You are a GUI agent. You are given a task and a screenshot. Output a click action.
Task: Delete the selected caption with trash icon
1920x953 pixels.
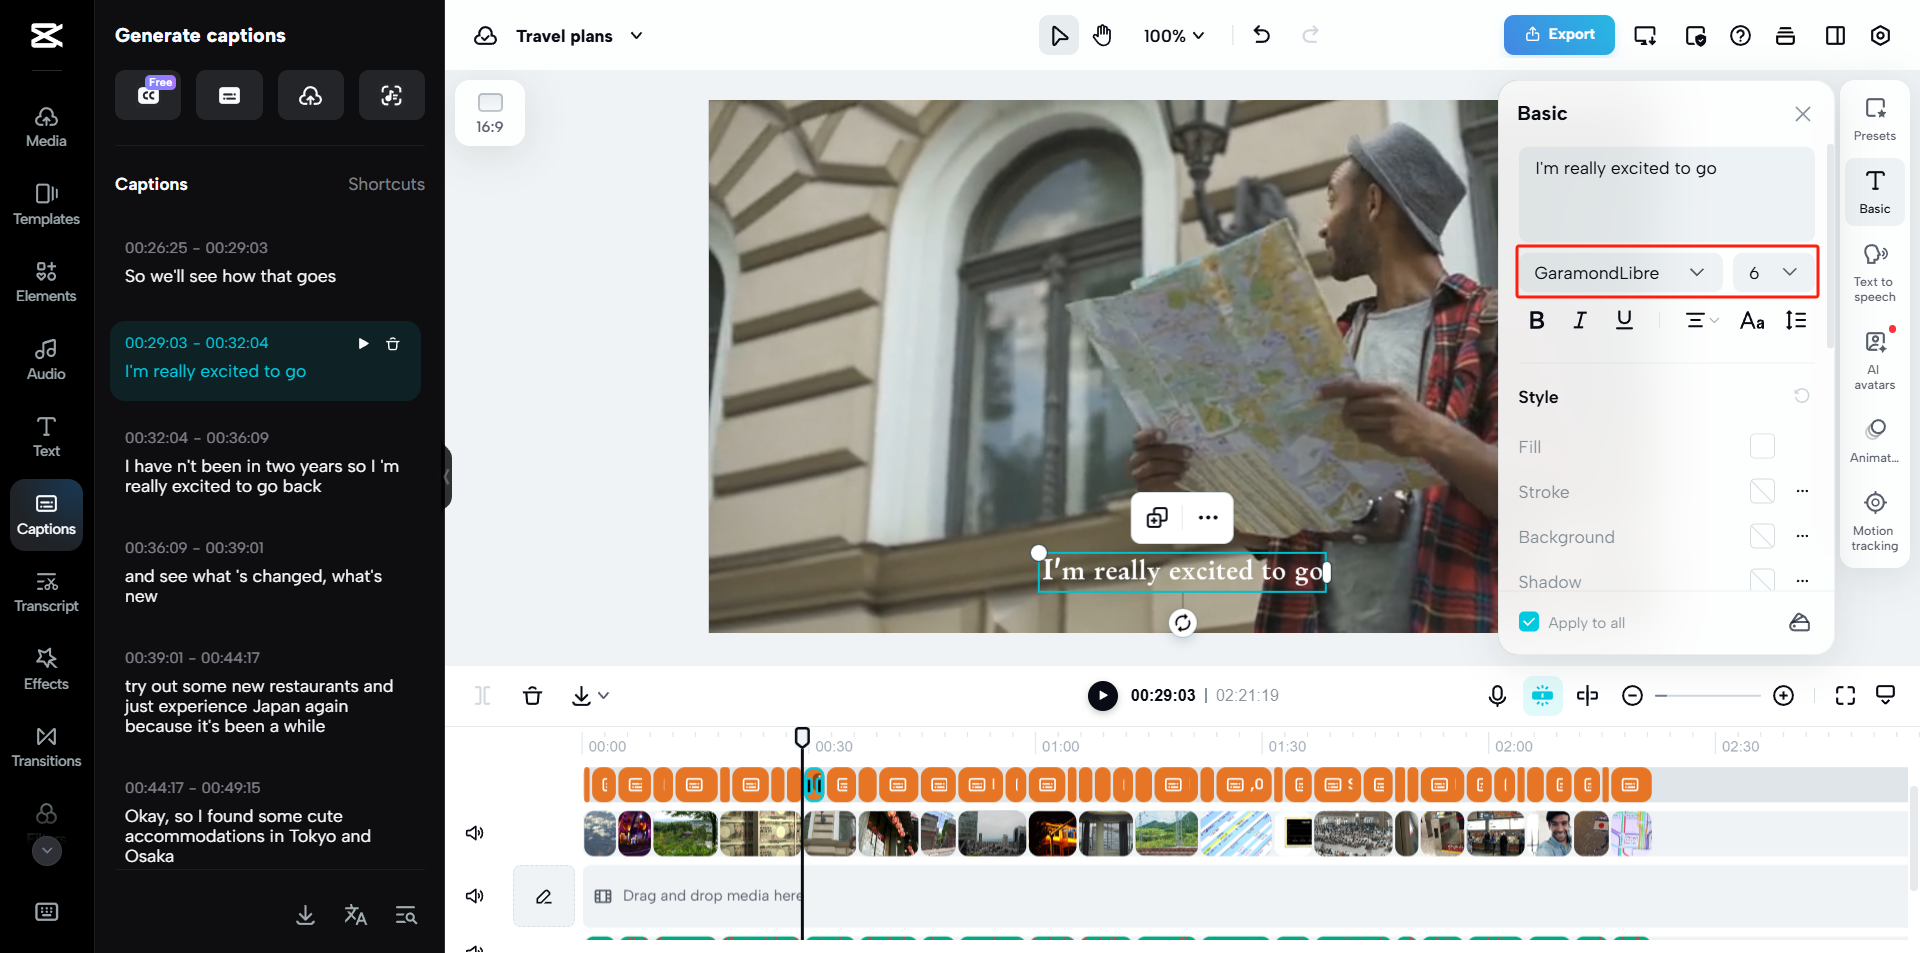(393, 344)
